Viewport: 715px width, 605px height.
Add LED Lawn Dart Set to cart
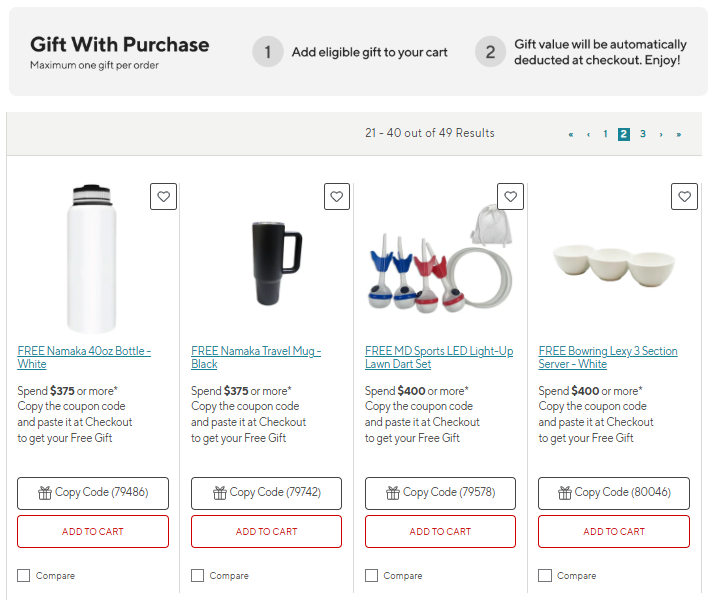440,531
